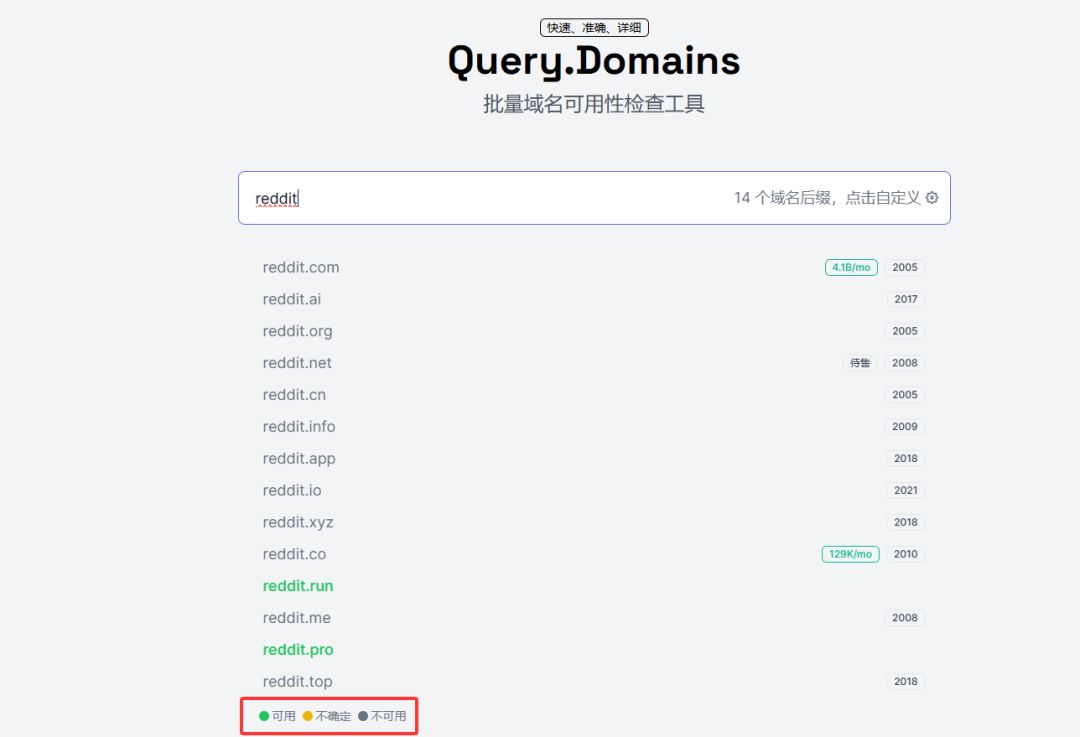Click the 129K/mo traffic badge
Screen dimensions: 1080x737
[851, 554]
